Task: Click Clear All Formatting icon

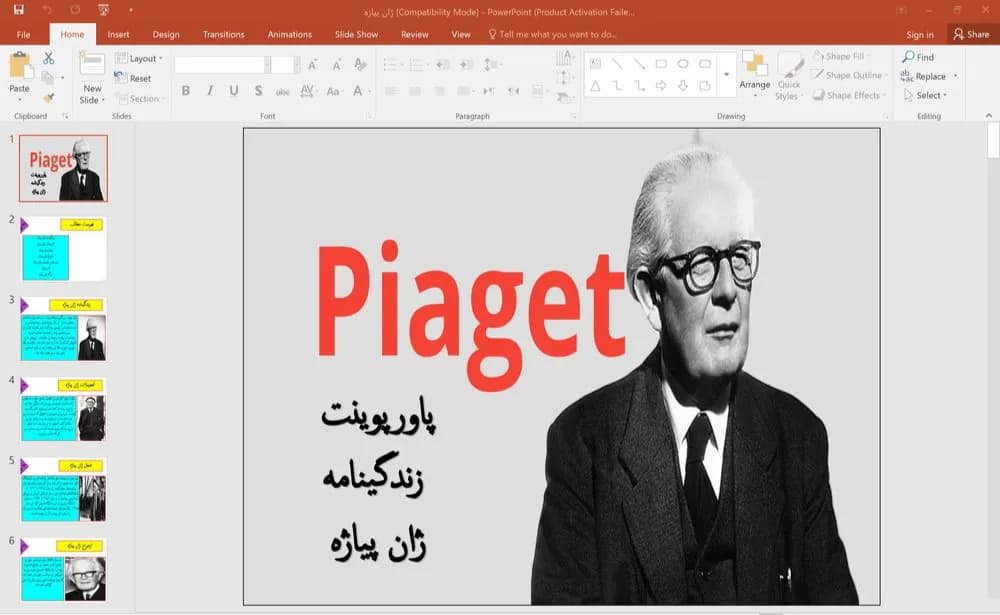Action: (x=360, y=64)
